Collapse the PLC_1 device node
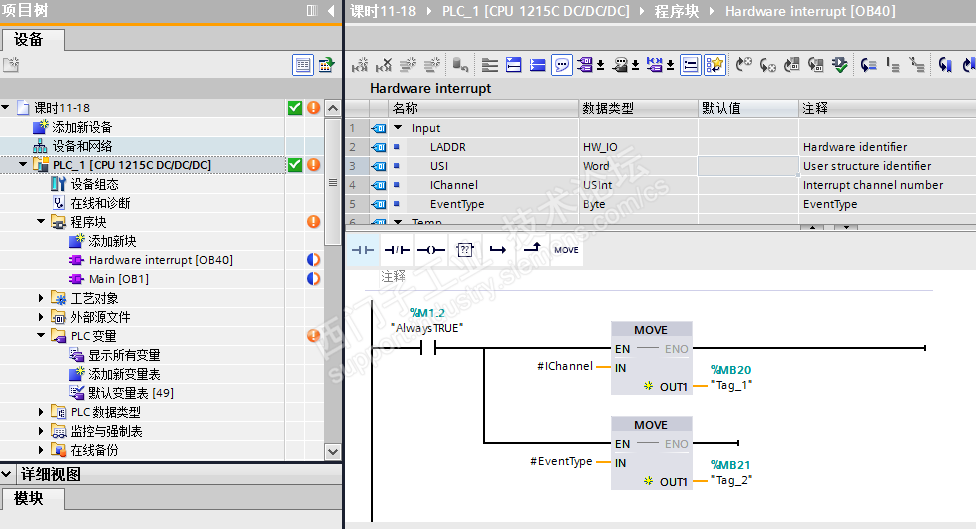Image resolution: width=976 pixels, height=529 pixels. 23,164
